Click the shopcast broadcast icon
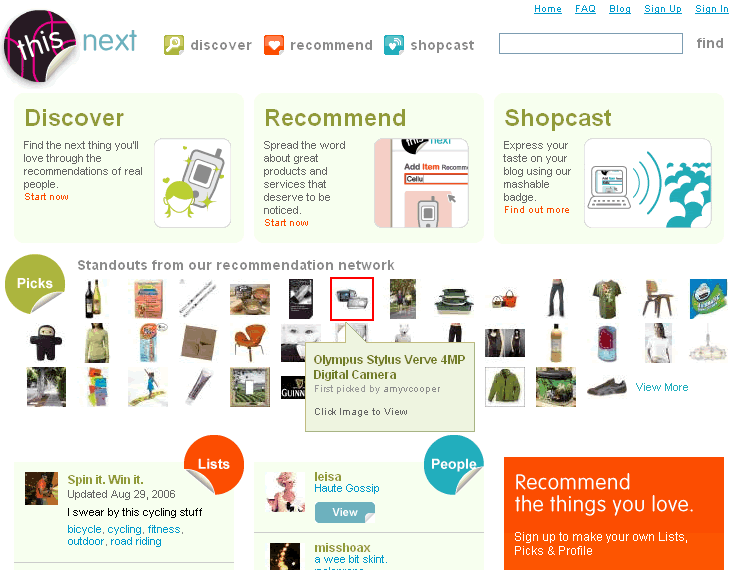 [x=394, y=45]
